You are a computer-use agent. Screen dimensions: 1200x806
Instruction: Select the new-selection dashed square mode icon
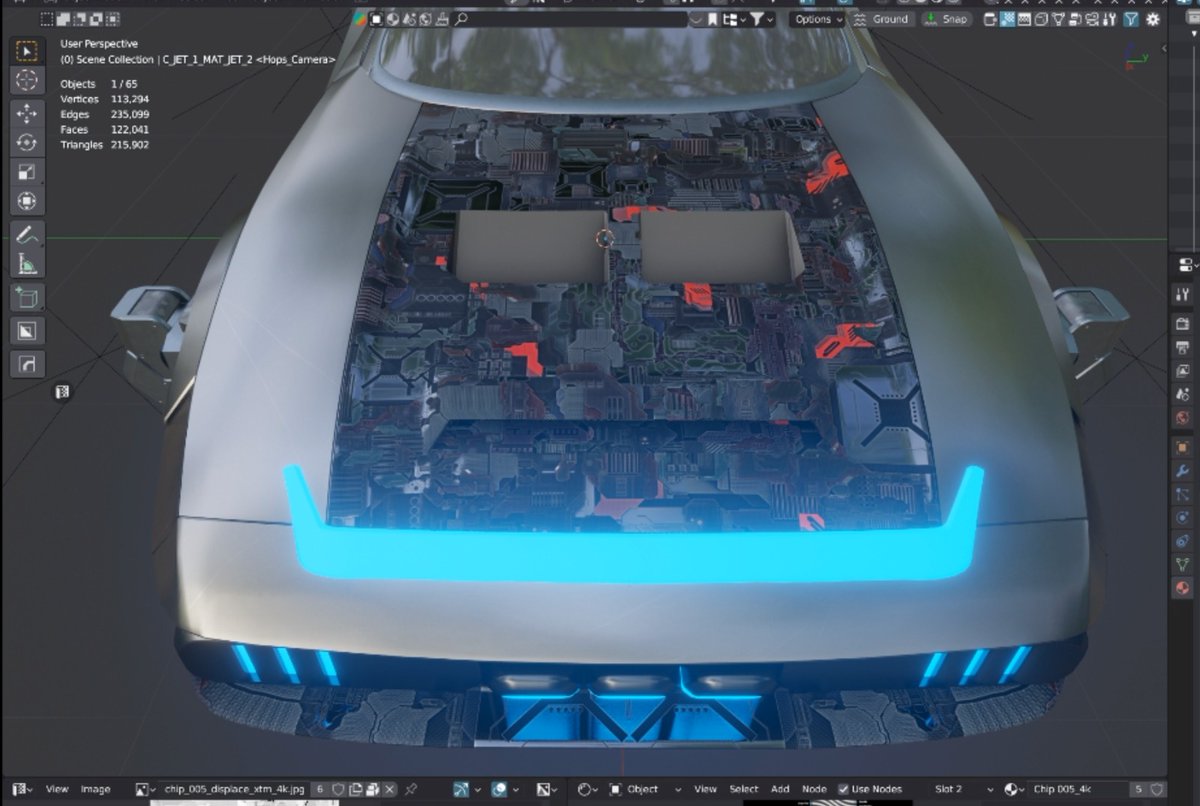click(x=47, y=19)
